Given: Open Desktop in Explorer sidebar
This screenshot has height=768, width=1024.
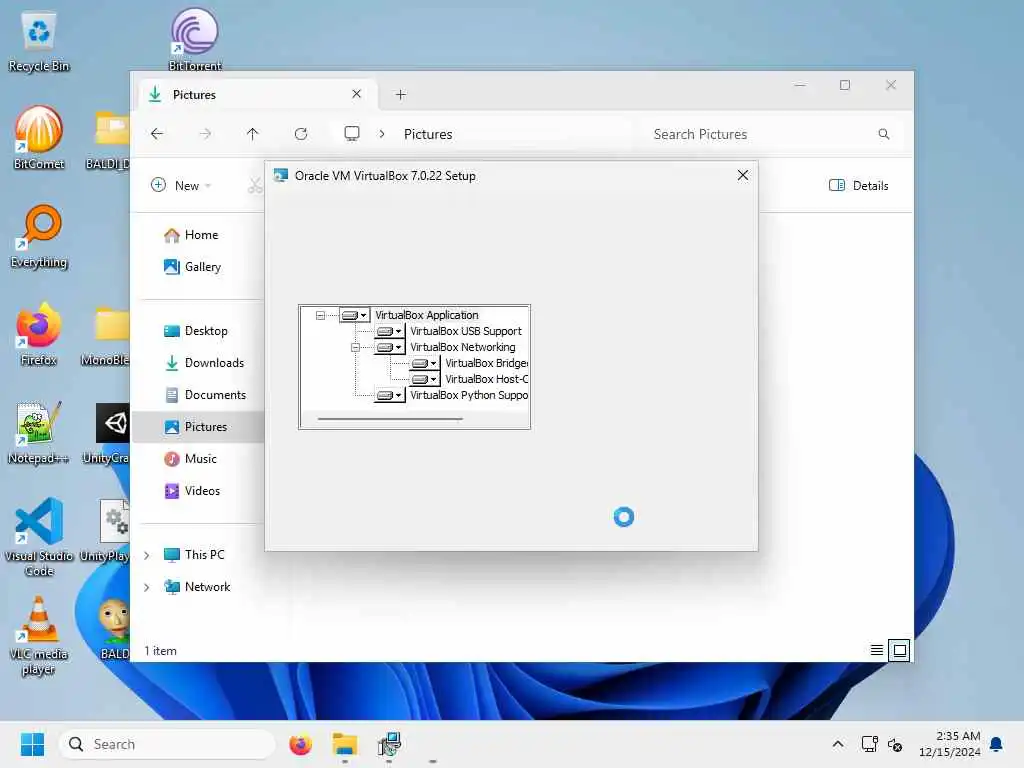Looking at the screenshot, I should tap(196, 331).
